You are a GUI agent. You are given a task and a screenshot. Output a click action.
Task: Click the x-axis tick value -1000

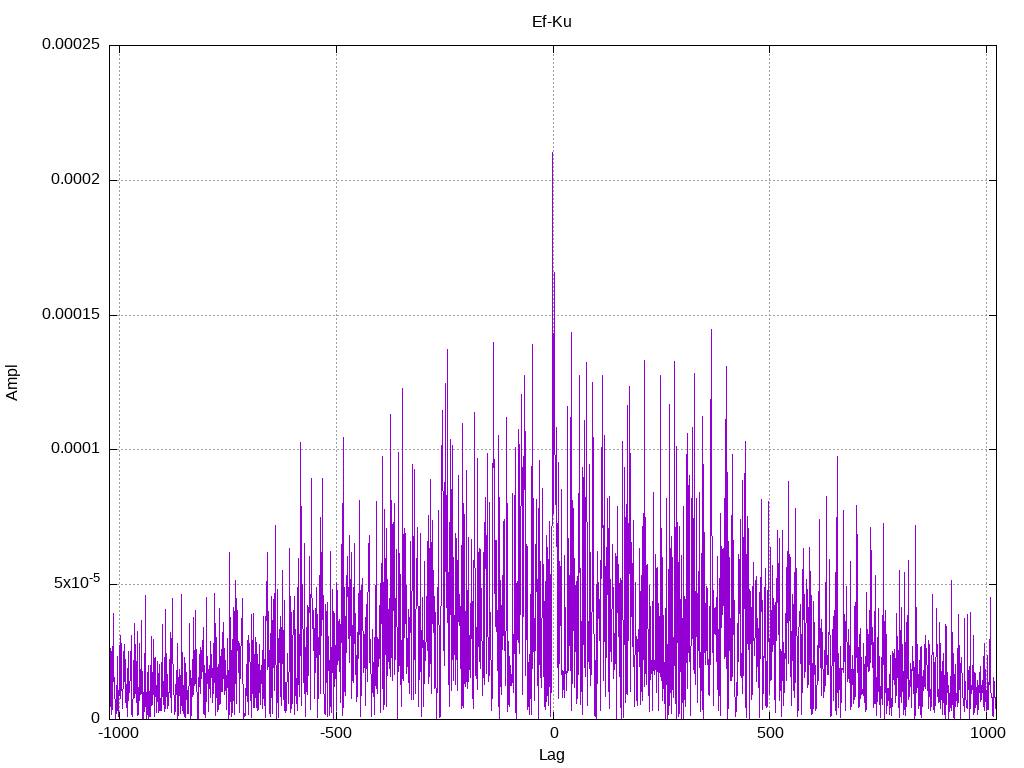[x=118, y=733]
